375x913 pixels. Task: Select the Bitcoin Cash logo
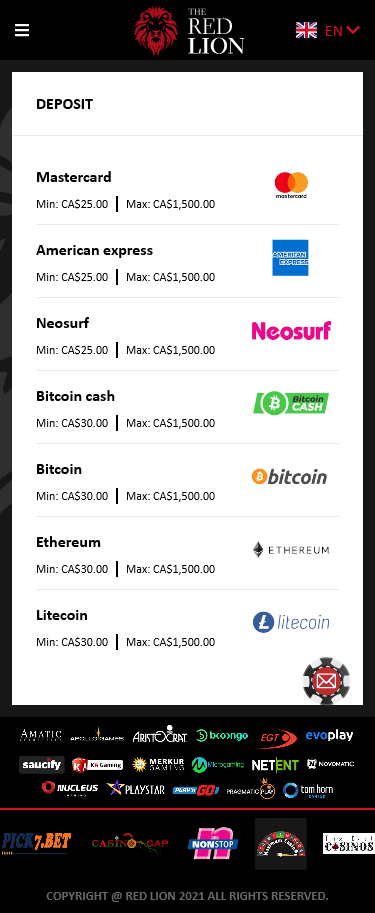[x=291, y=403]
